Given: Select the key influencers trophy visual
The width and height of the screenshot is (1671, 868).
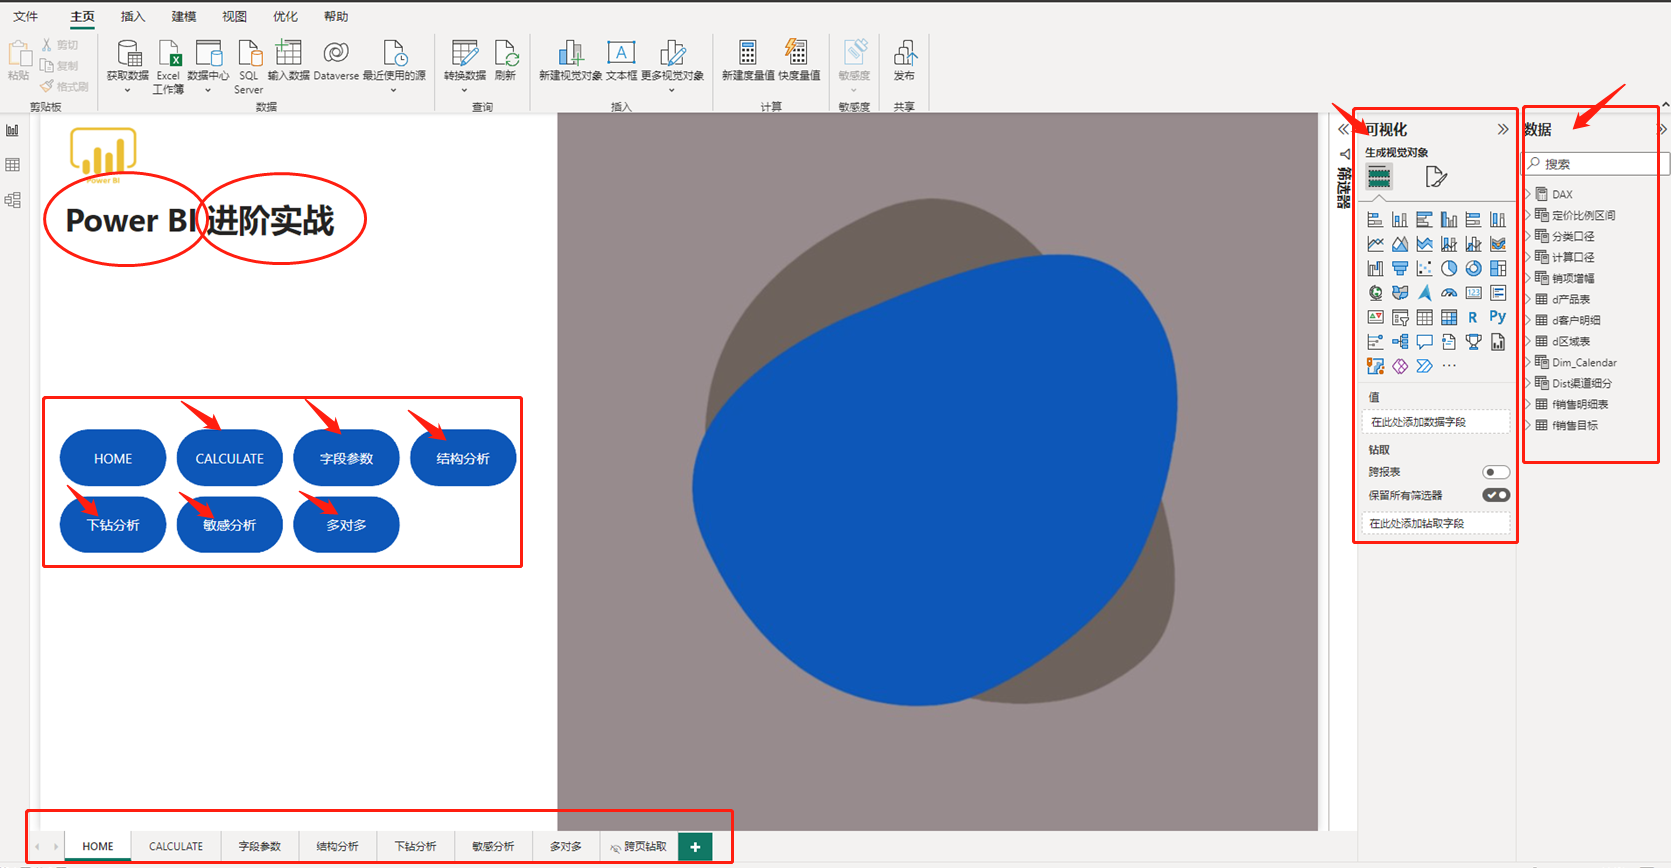Looking at the screenshot, I should click(x=1473, y=342).
